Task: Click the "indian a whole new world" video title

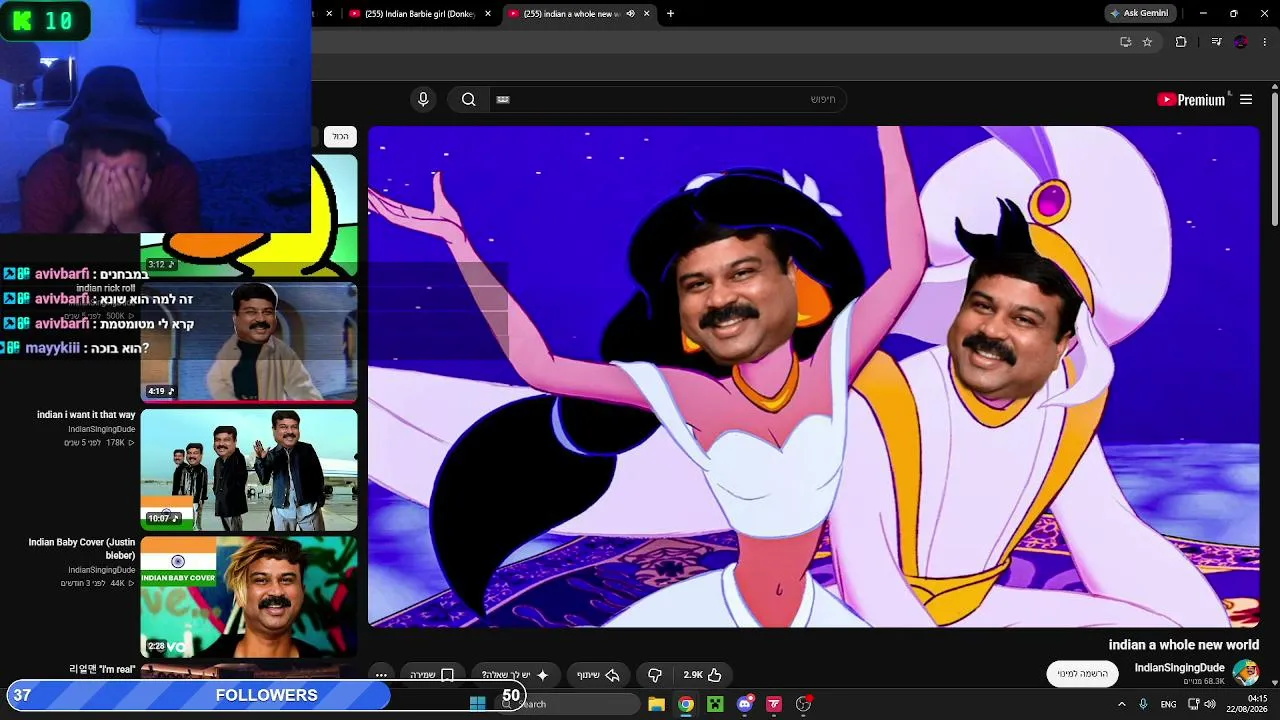Action: click(x=1183, y=646)
